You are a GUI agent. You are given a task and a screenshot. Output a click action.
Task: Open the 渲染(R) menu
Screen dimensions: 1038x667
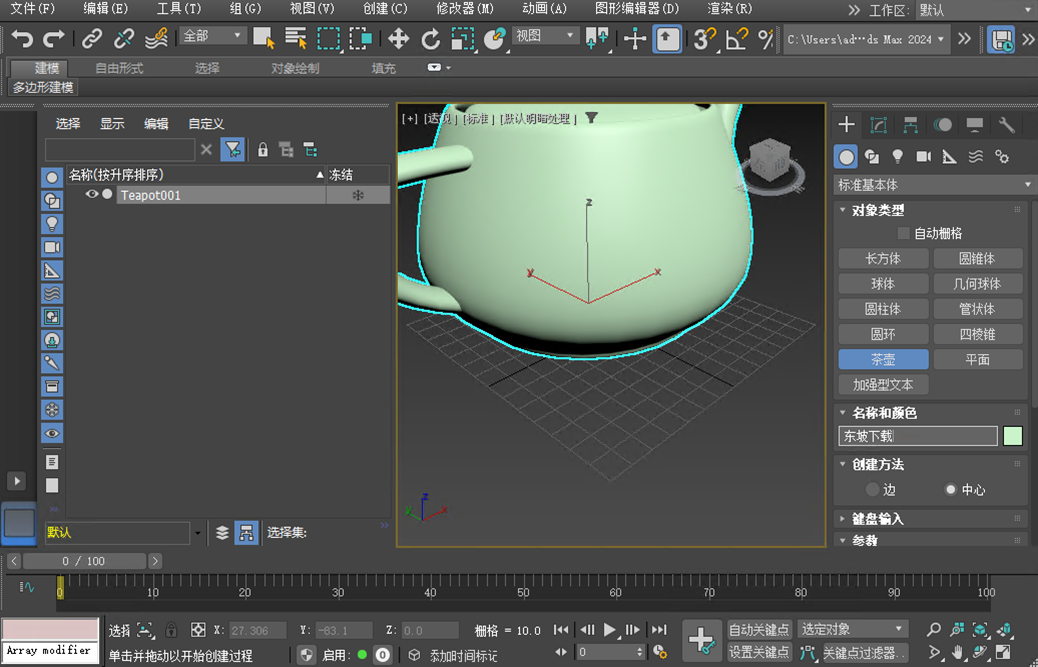(x=730, y=9)
